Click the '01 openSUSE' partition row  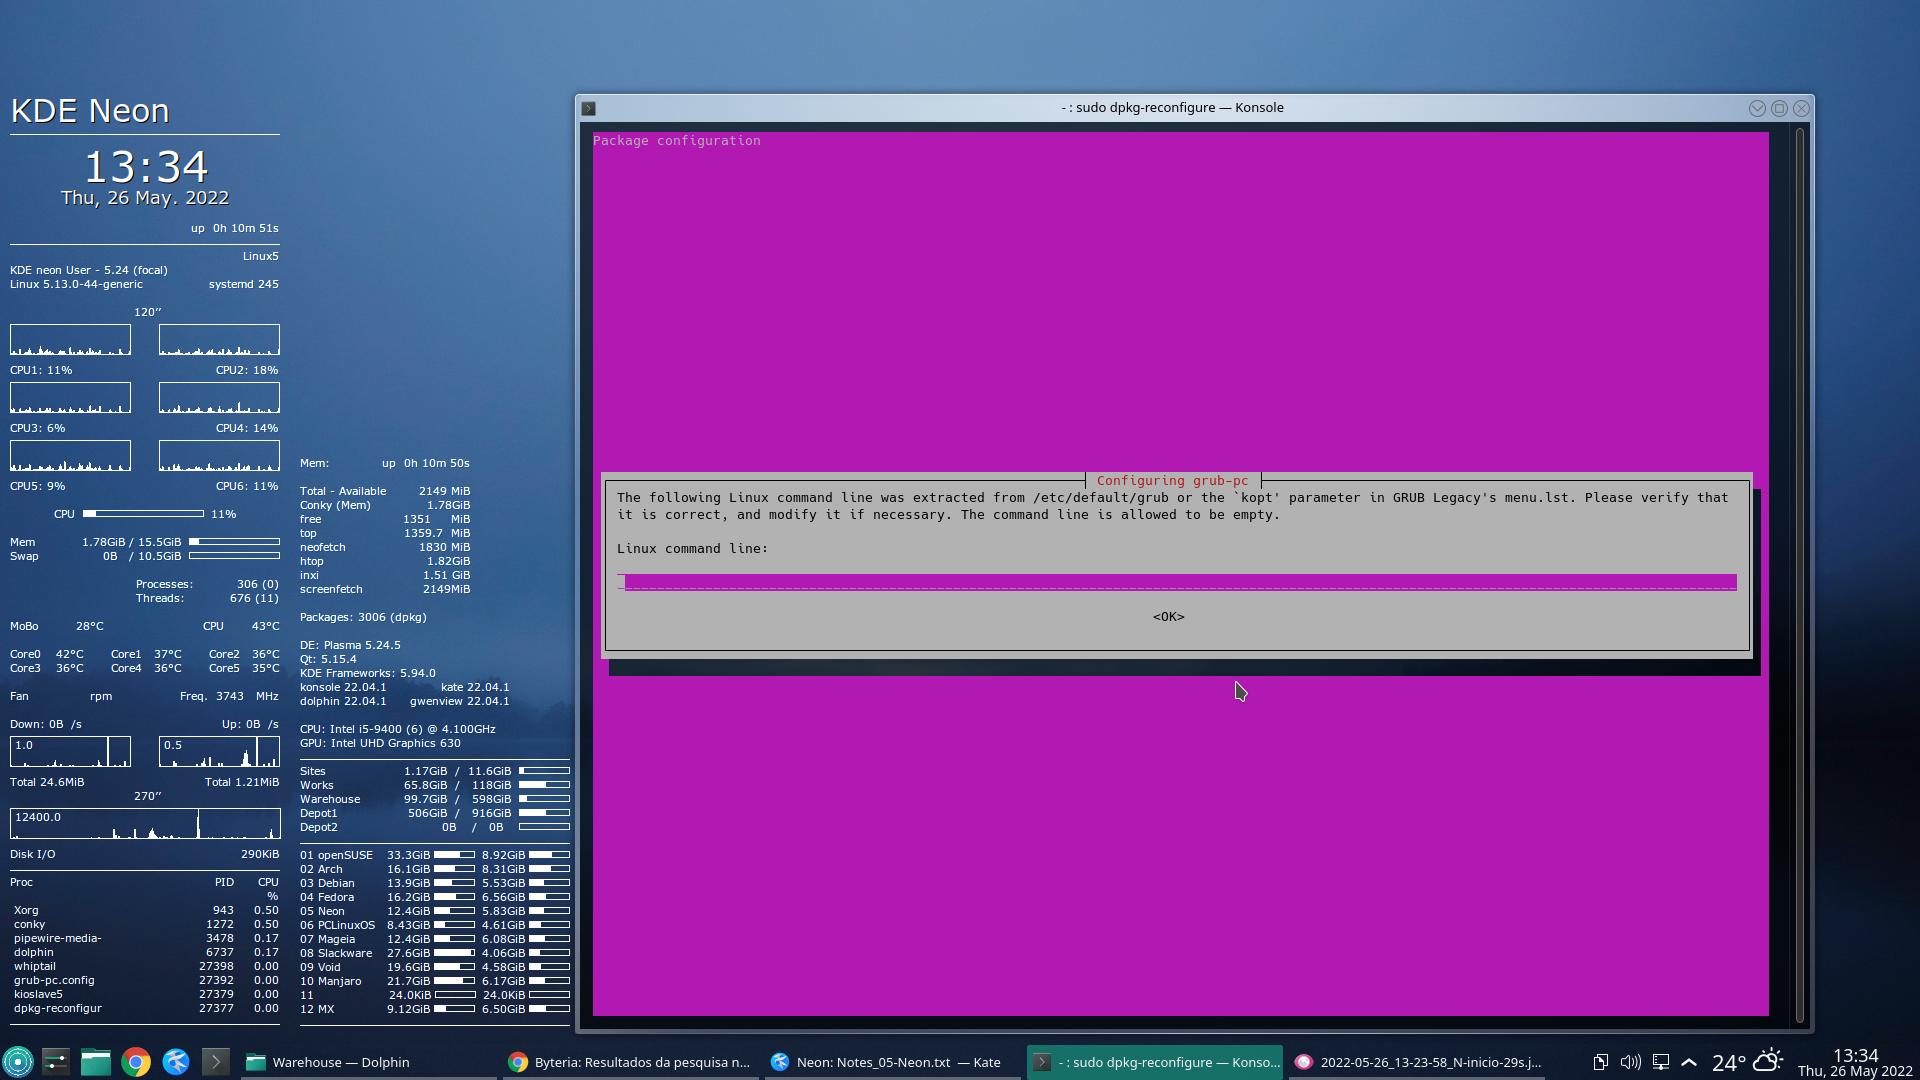434,855
